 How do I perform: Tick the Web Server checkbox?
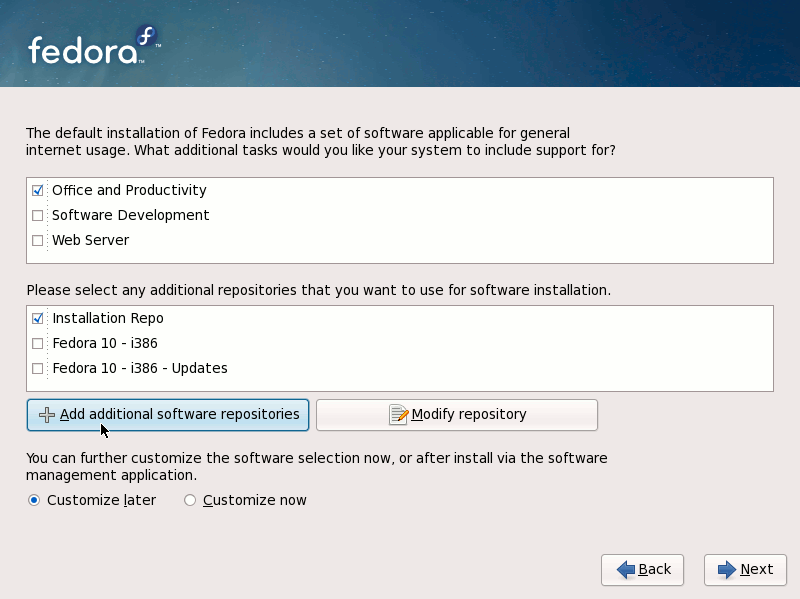pyautogui.click(x=37, y=240)
